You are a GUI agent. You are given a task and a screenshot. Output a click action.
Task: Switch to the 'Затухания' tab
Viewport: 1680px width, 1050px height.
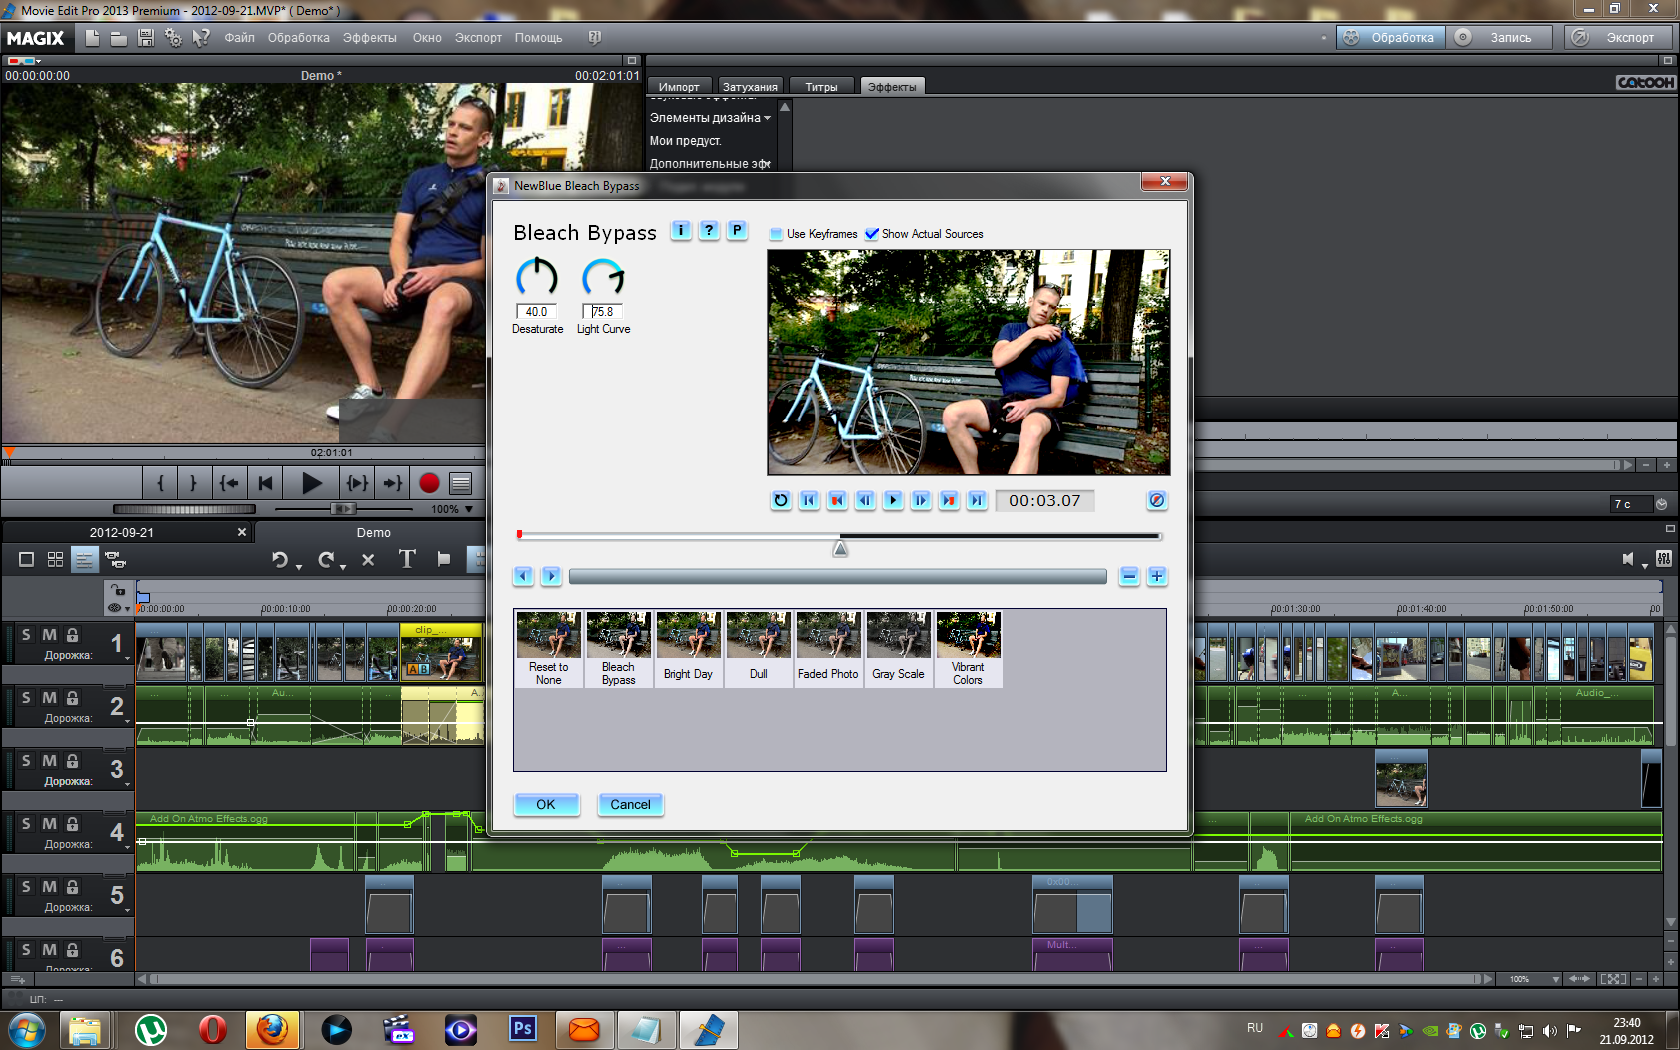pos(750,87)
